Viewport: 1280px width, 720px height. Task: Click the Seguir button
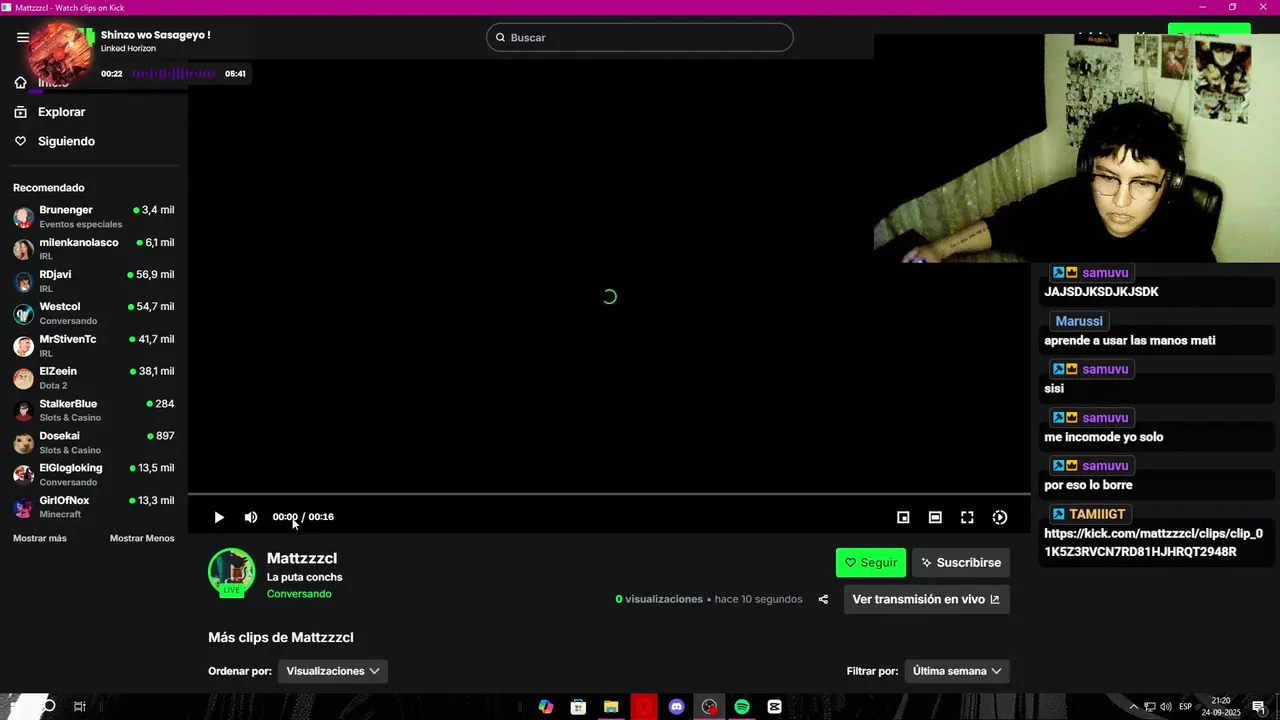871,563
